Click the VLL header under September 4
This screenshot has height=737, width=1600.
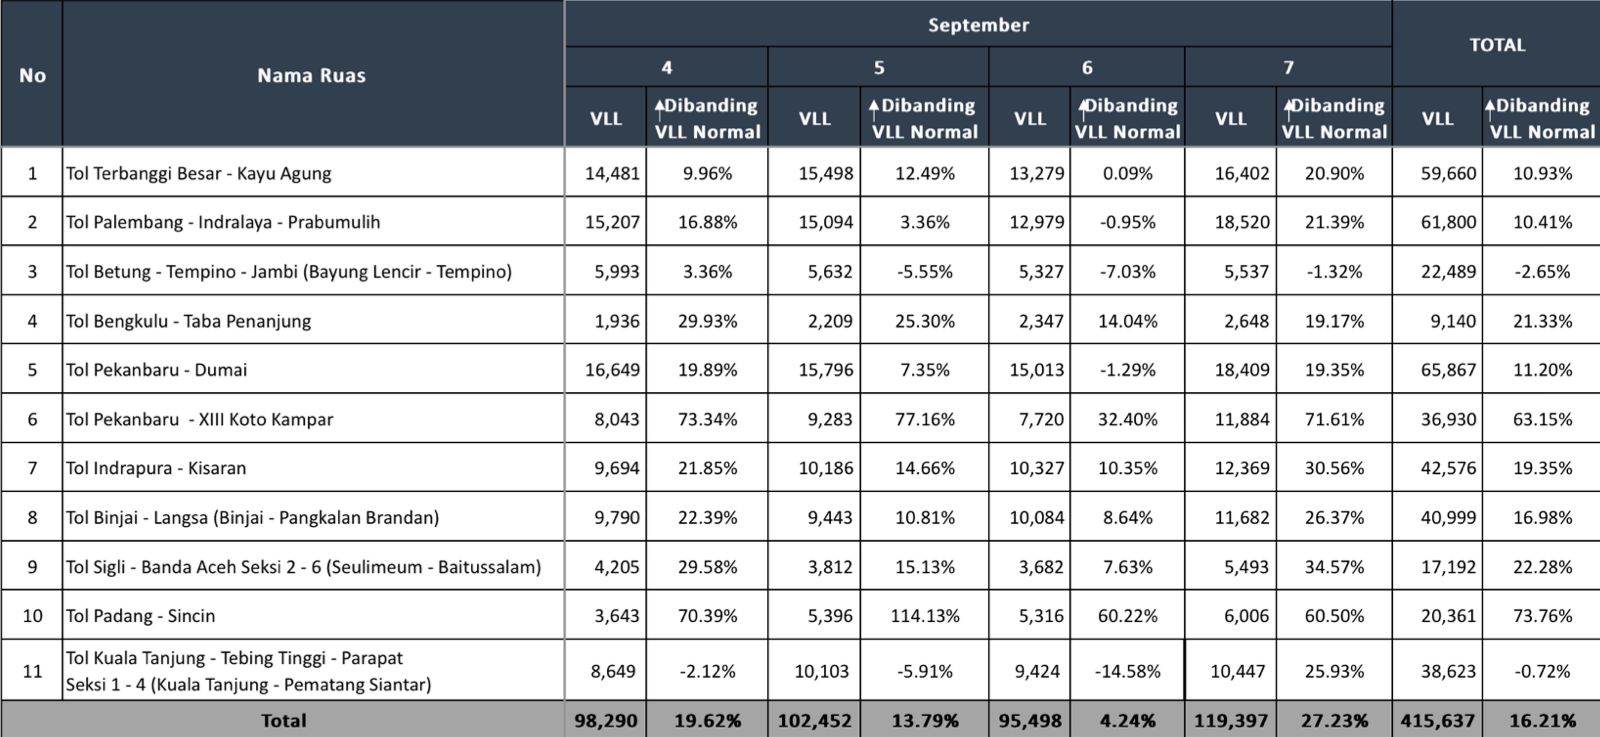pos(606,118)
